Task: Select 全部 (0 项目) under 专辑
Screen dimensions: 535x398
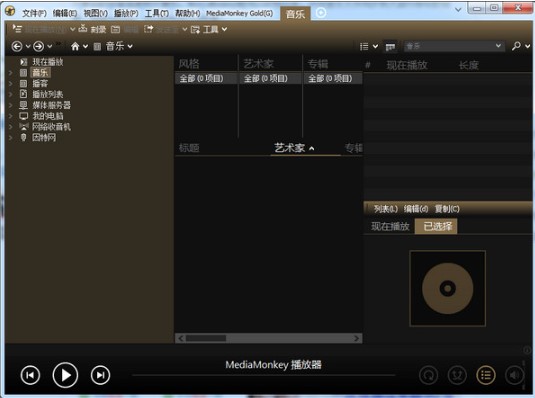Action: [333, 79]
